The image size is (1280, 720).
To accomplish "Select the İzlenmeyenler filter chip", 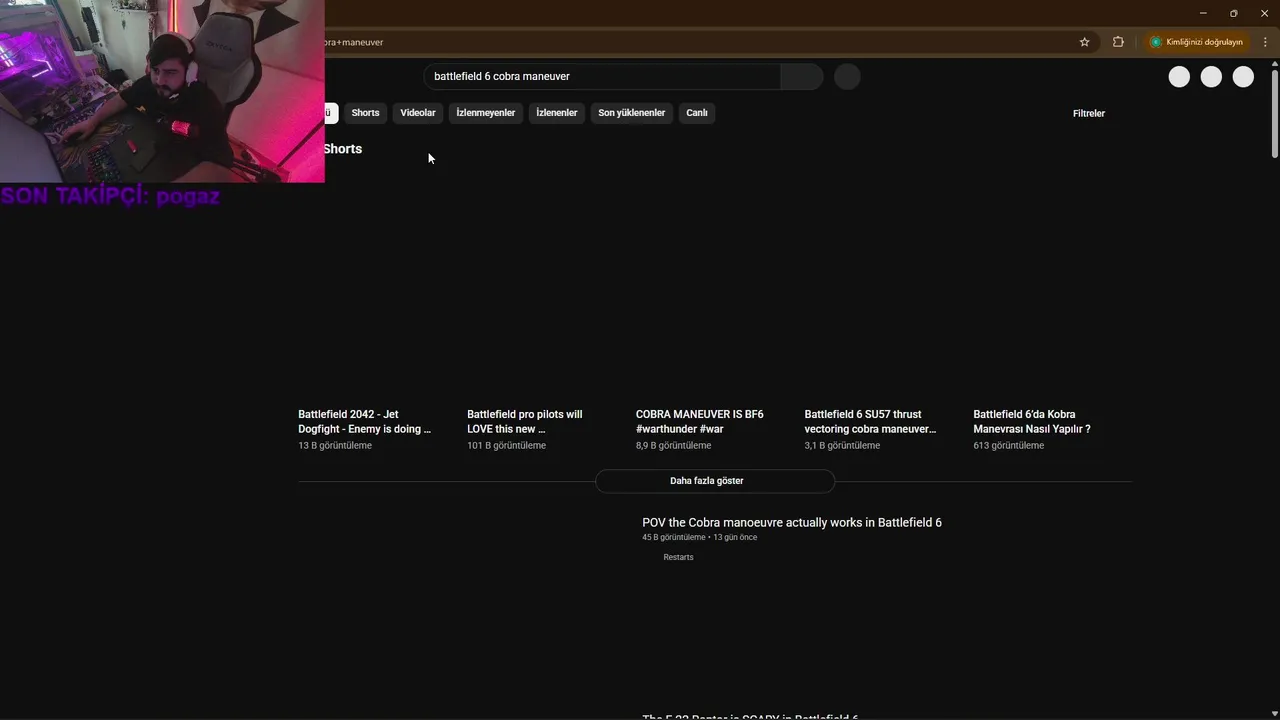I will [485, 113].
